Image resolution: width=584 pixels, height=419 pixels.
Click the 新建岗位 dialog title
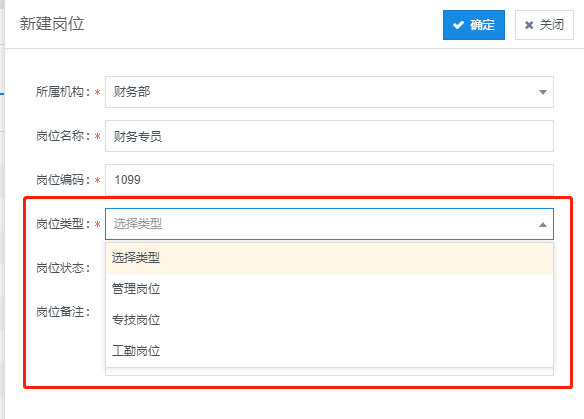click(52, 24)
